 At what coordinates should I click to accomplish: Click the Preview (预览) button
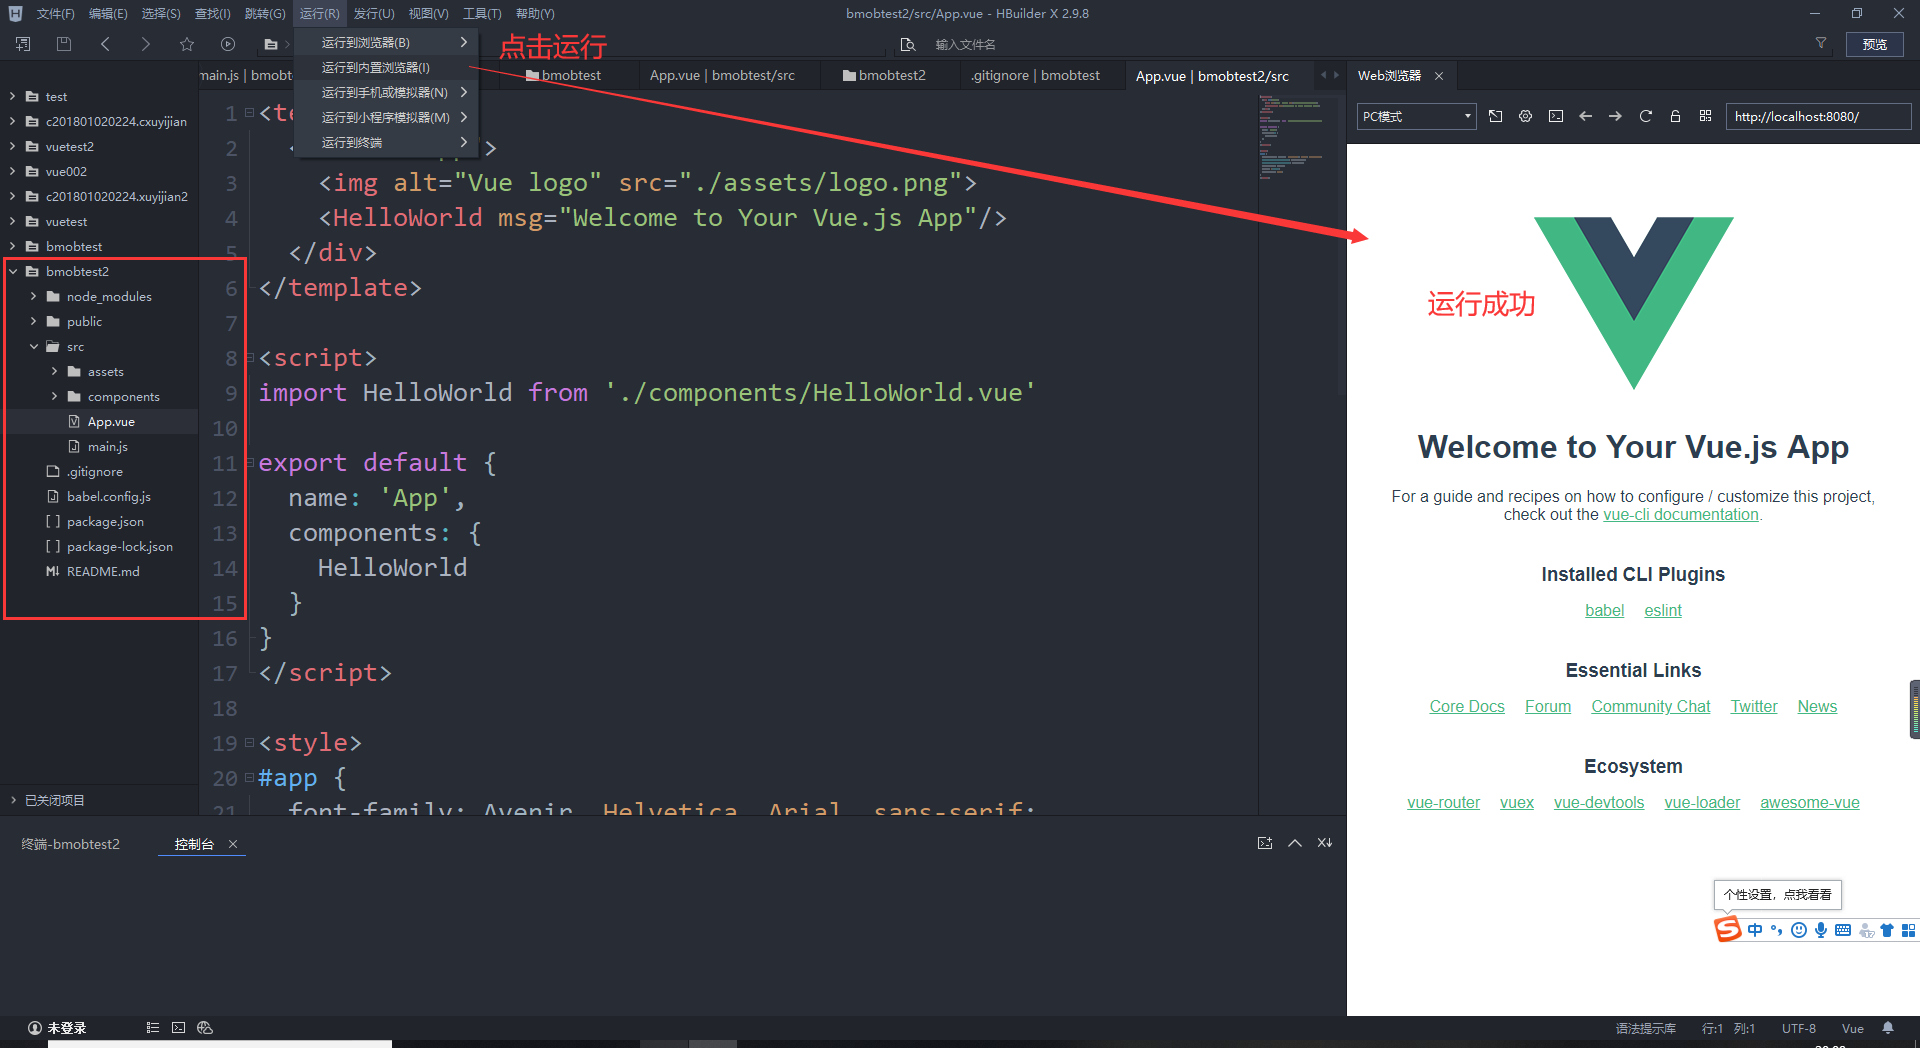1875,44
